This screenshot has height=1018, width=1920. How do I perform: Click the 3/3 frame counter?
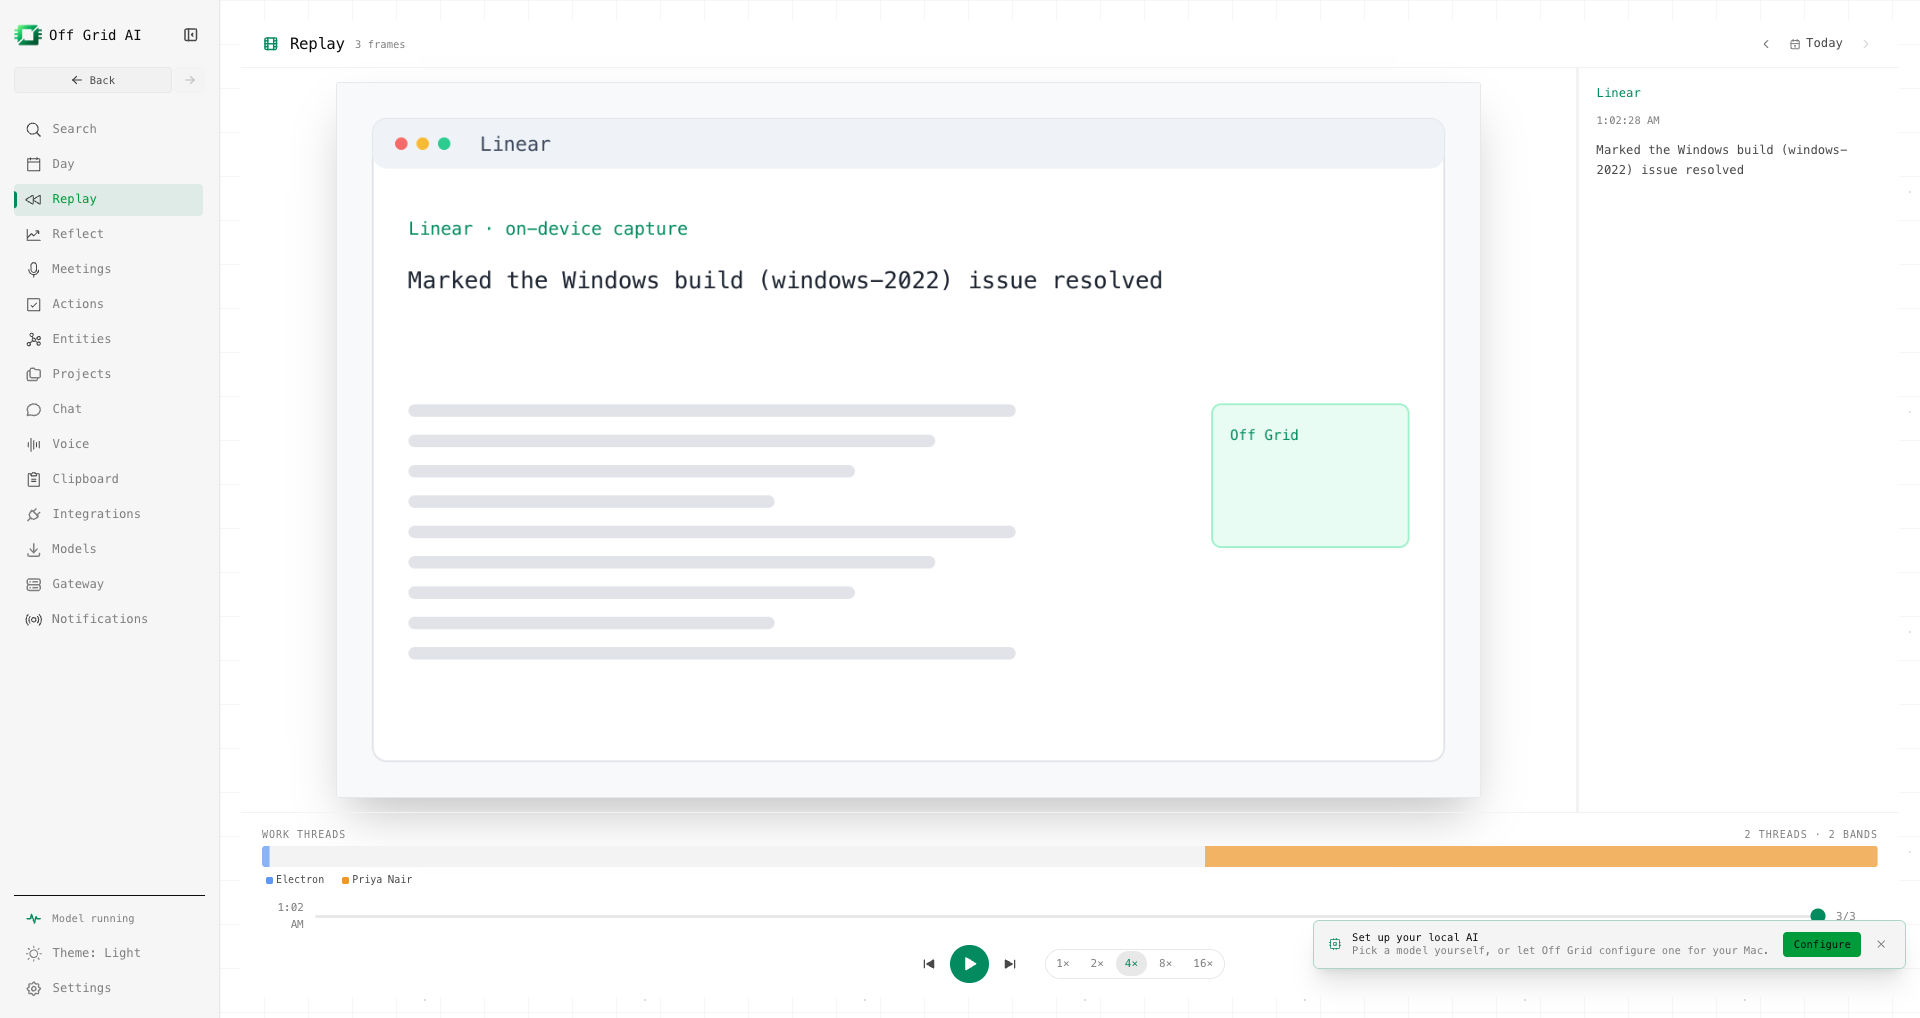(x=1846, y=916)
